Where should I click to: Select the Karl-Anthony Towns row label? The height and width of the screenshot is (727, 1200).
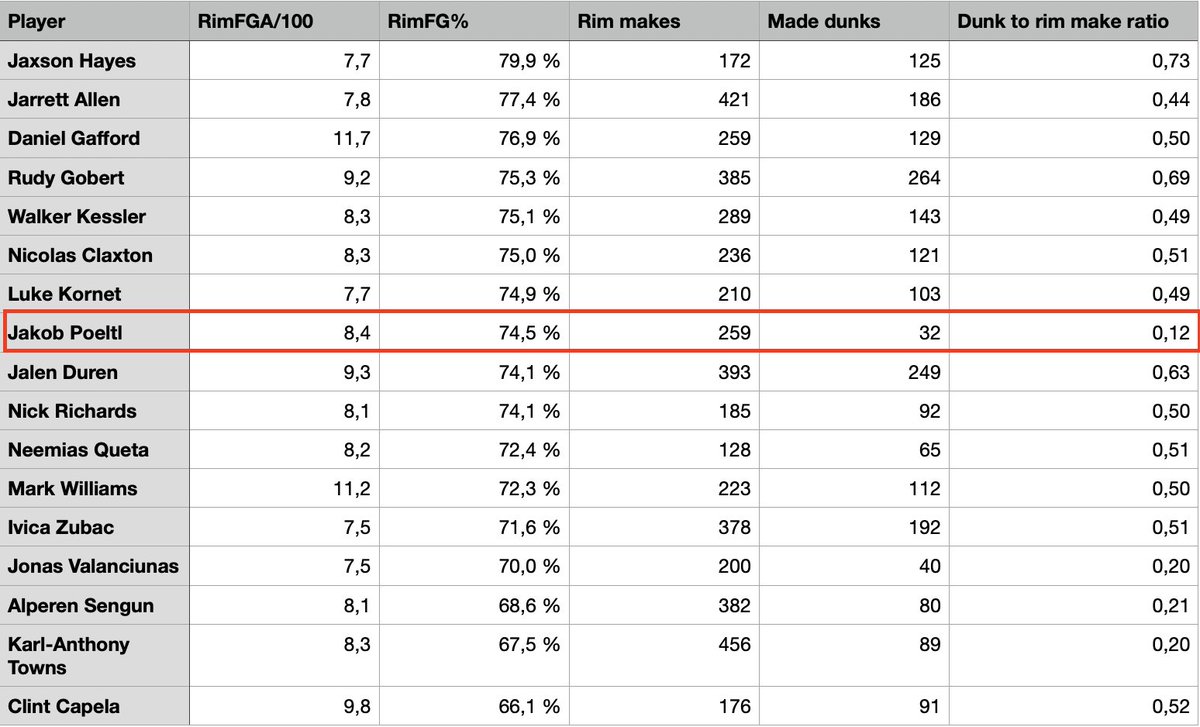pyautogui.click(x=95, y=656)
